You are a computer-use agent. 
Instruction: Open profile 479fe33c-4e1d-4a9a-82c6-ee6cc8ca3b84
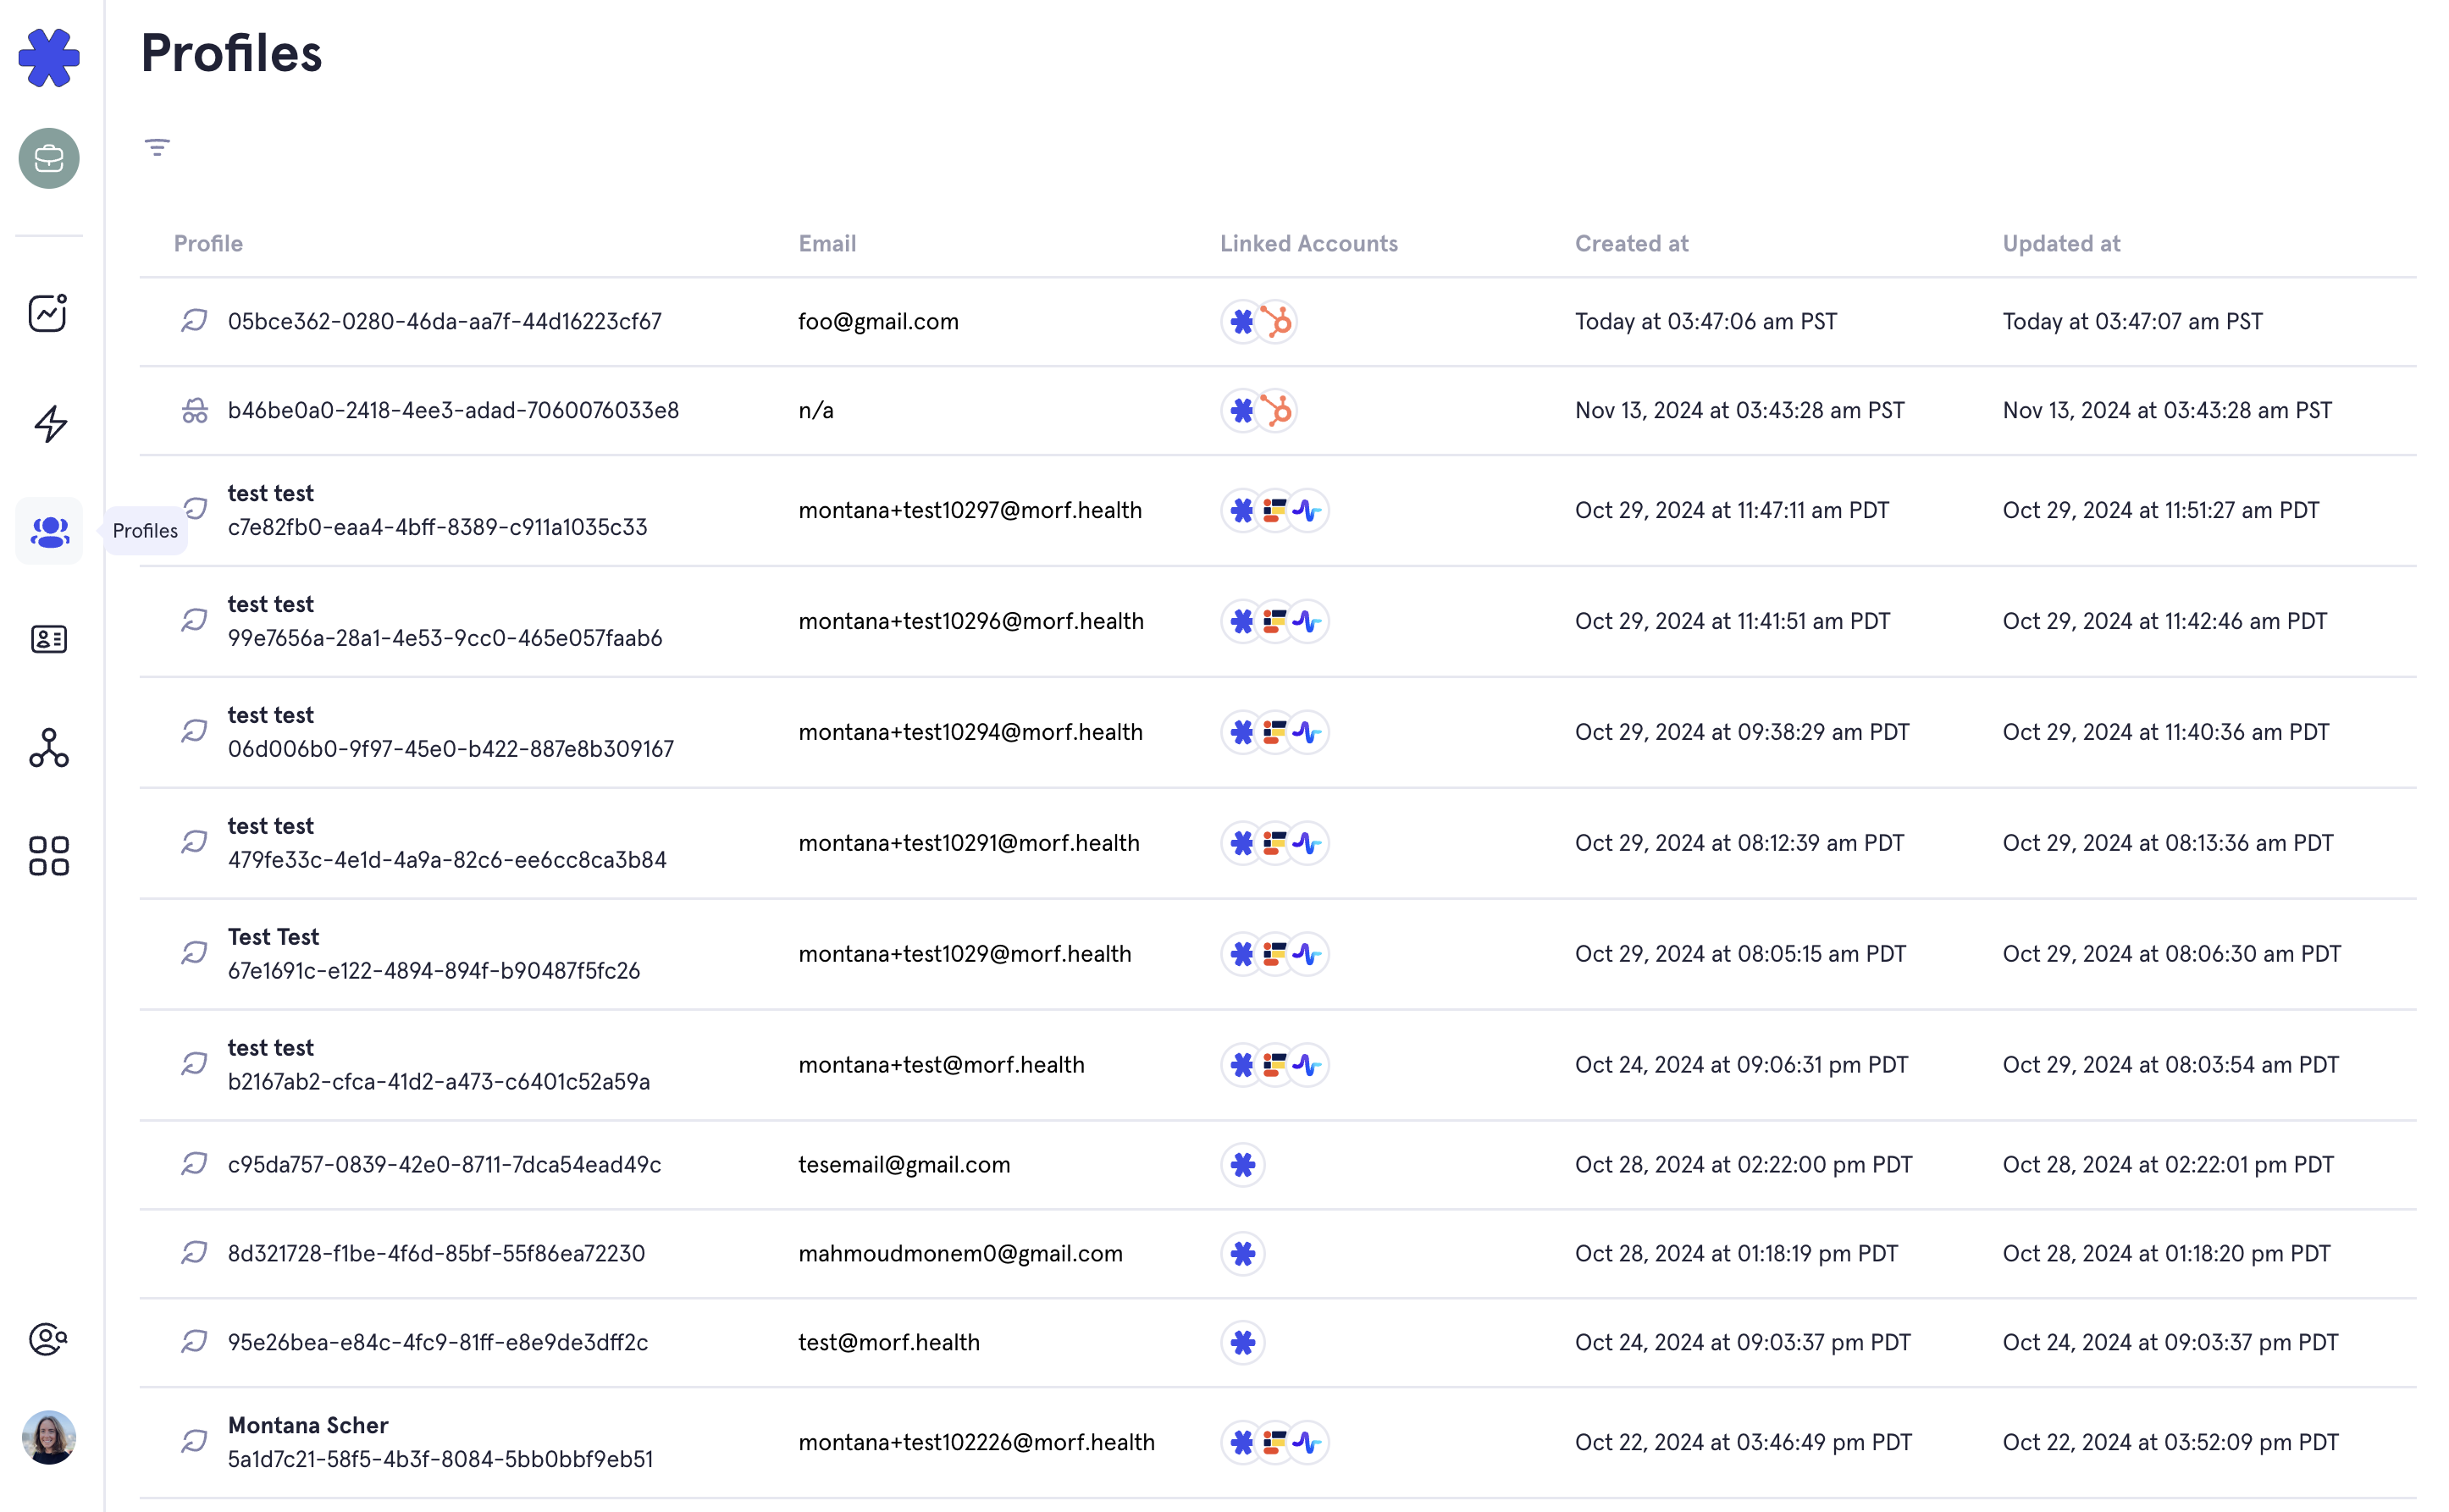pos(447,860)
